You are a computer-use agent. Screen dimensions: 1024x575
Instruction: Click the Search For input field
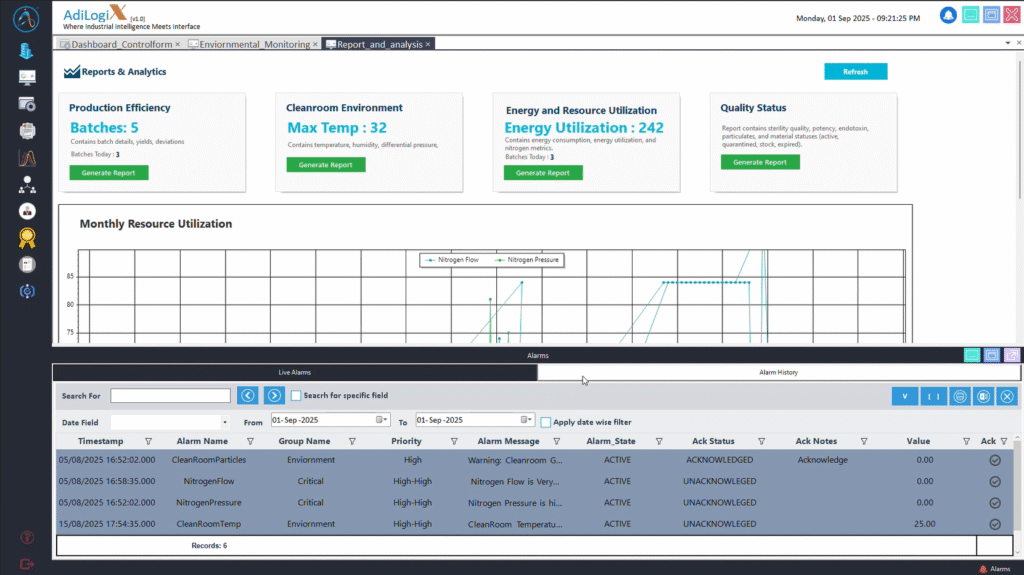click(x=170, y=395)
